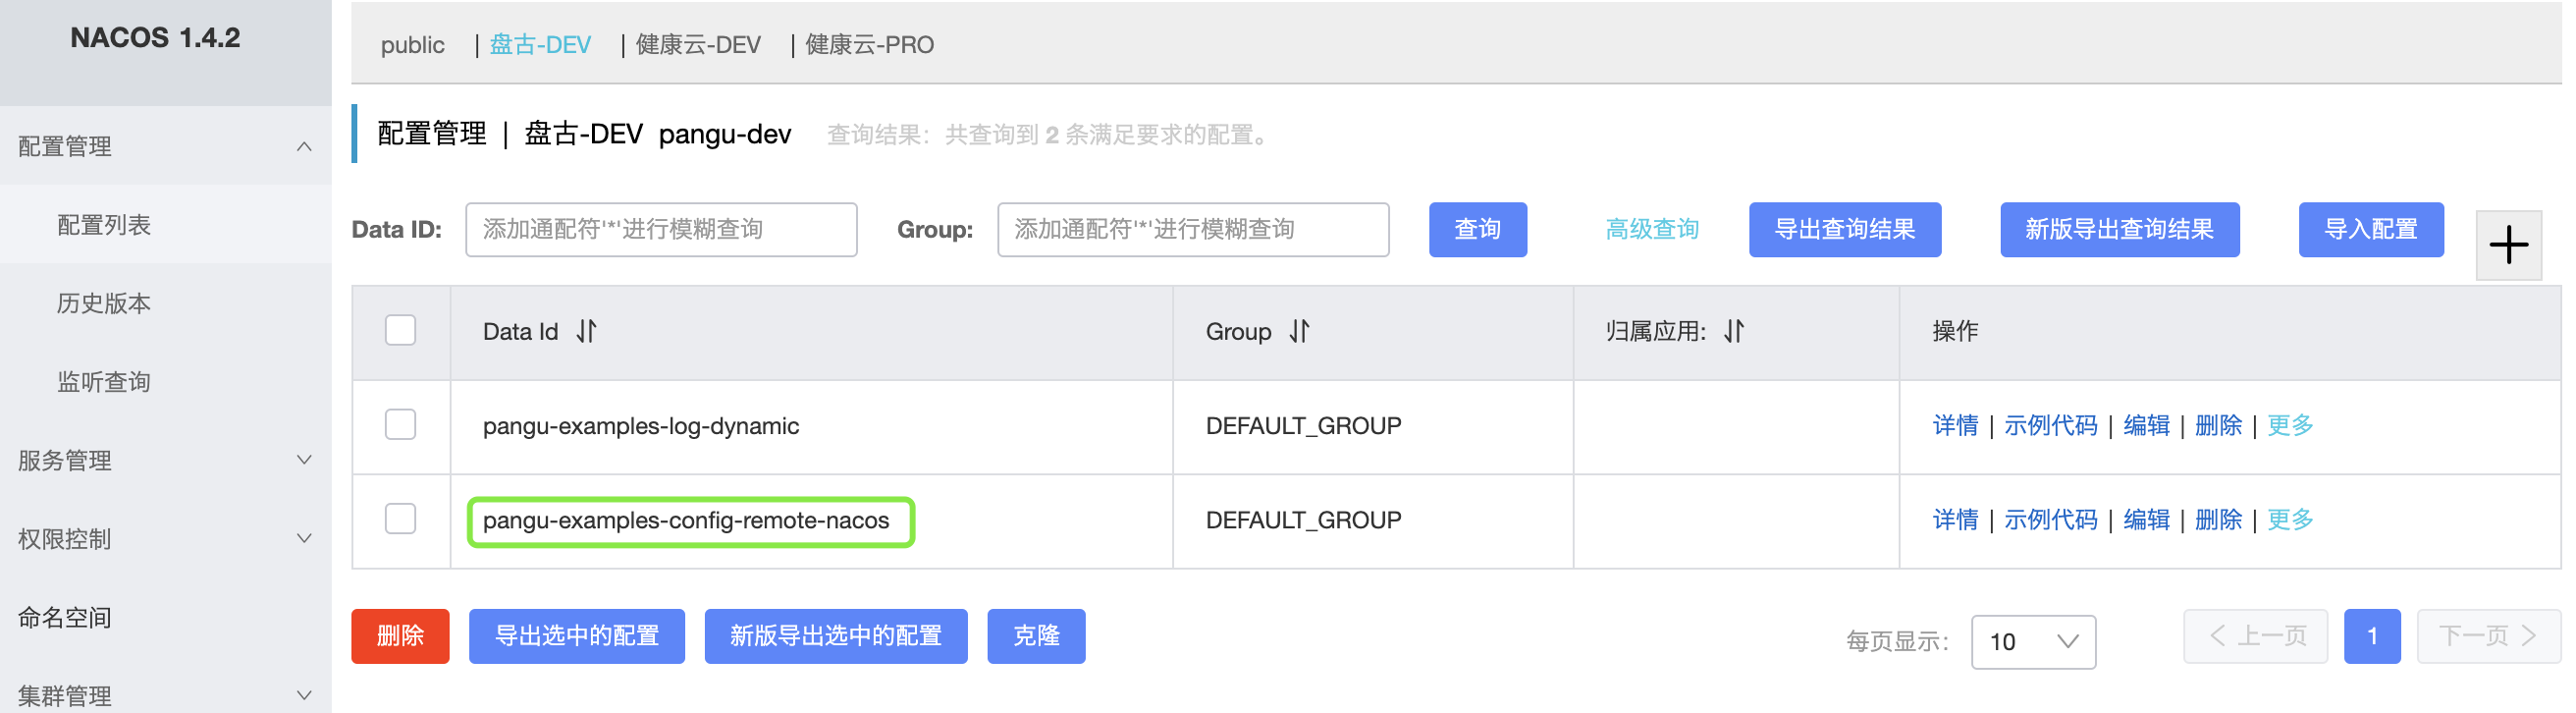
Task: Open 示例代码 for pangu-examples-config-remote-nacos
Action: pyautogui.click(x=2051, y=520)
